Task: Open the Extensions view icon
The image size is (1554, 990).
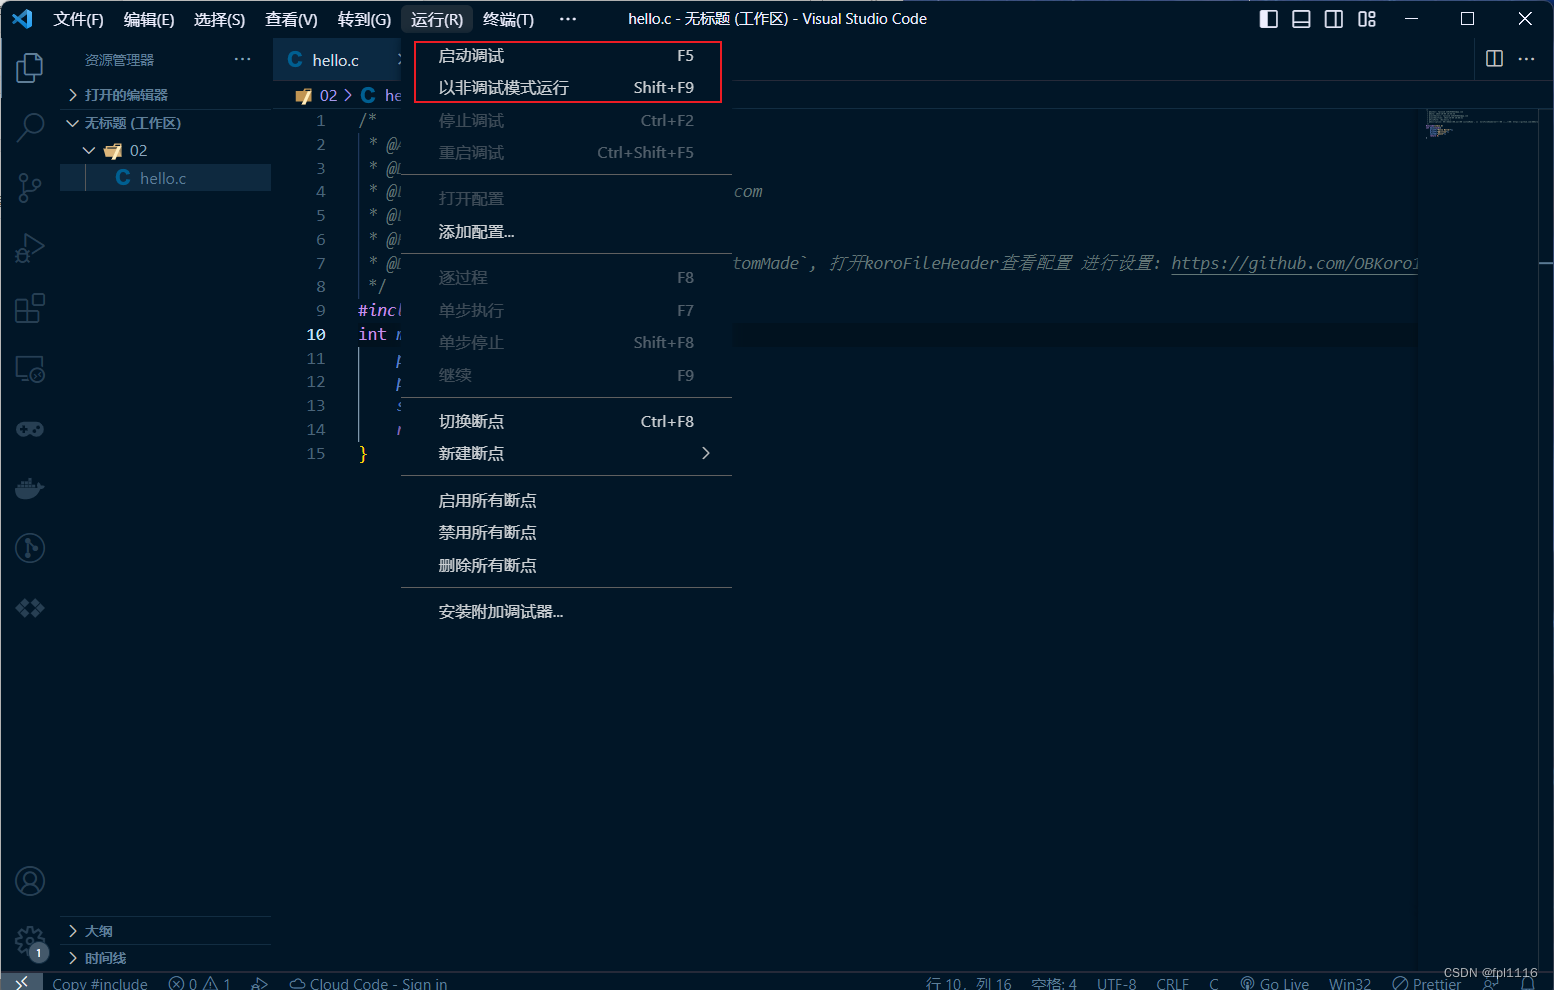Action: click(30, 308)
